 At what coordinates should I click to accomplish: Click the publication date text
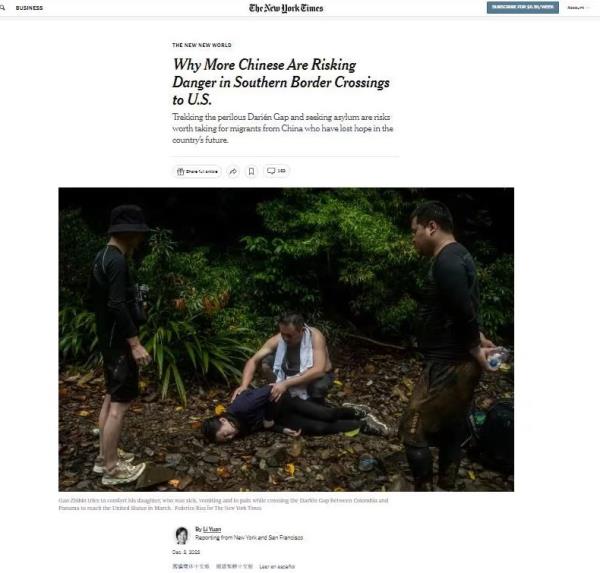point(186,552)
